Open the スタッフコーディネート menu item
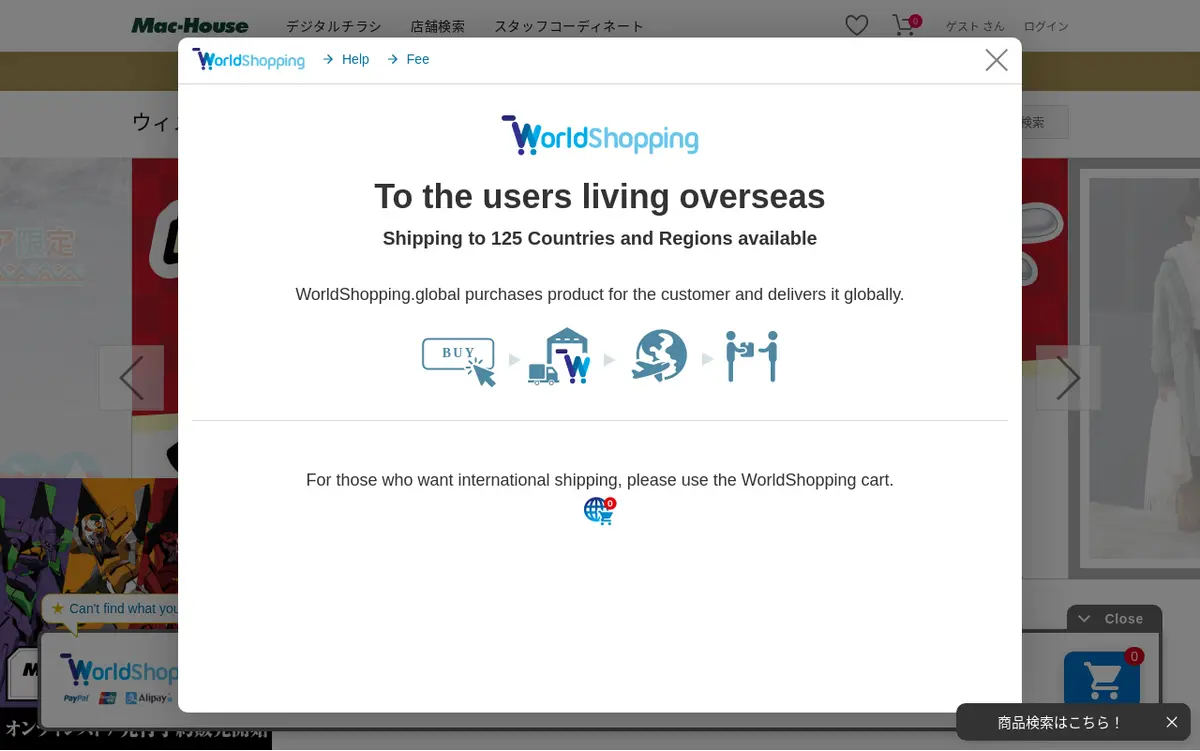Screen dimensions: 1200x751 (569, 27)
